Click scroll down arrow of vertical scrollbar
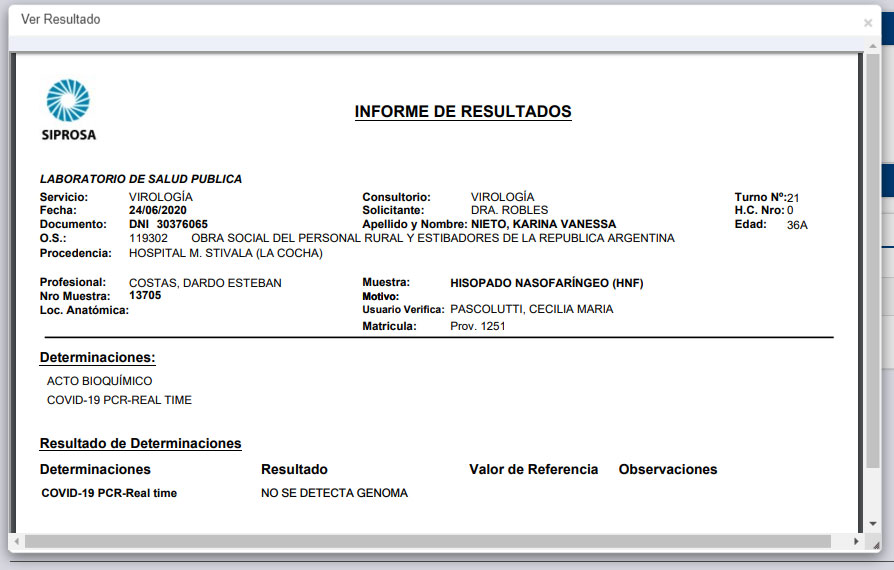 pos(873,524)
